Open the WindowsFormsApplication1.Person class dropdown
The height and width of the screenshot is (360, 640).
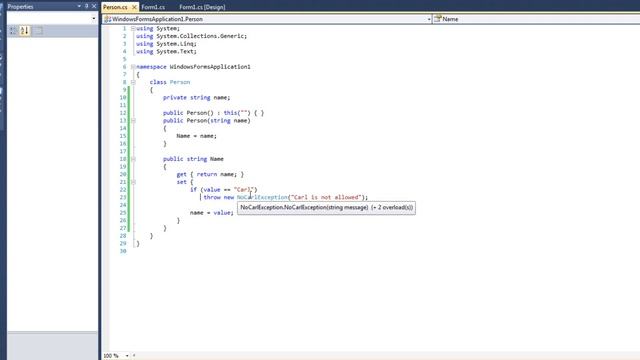click(267, 19)
